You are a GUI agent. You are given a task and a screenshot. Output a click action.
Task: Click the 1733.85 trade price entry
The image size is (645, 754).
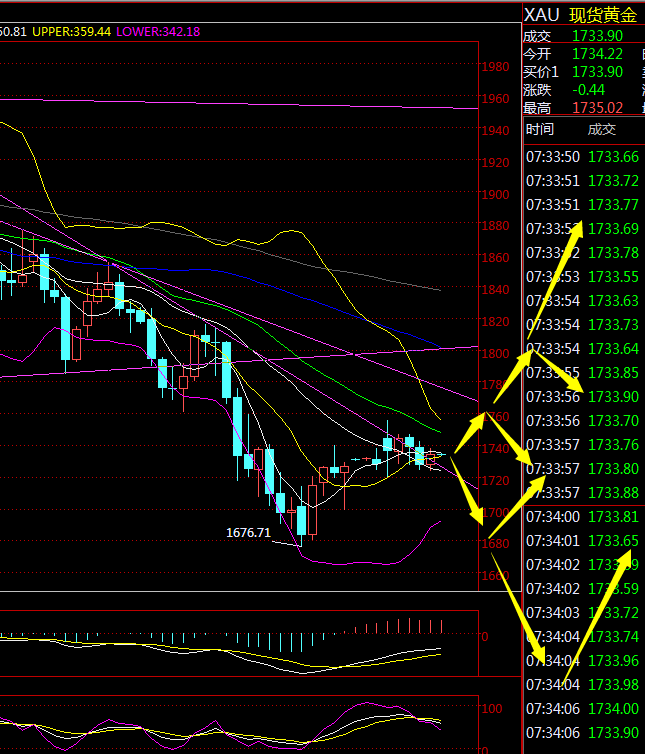click(x=613, y=373)
